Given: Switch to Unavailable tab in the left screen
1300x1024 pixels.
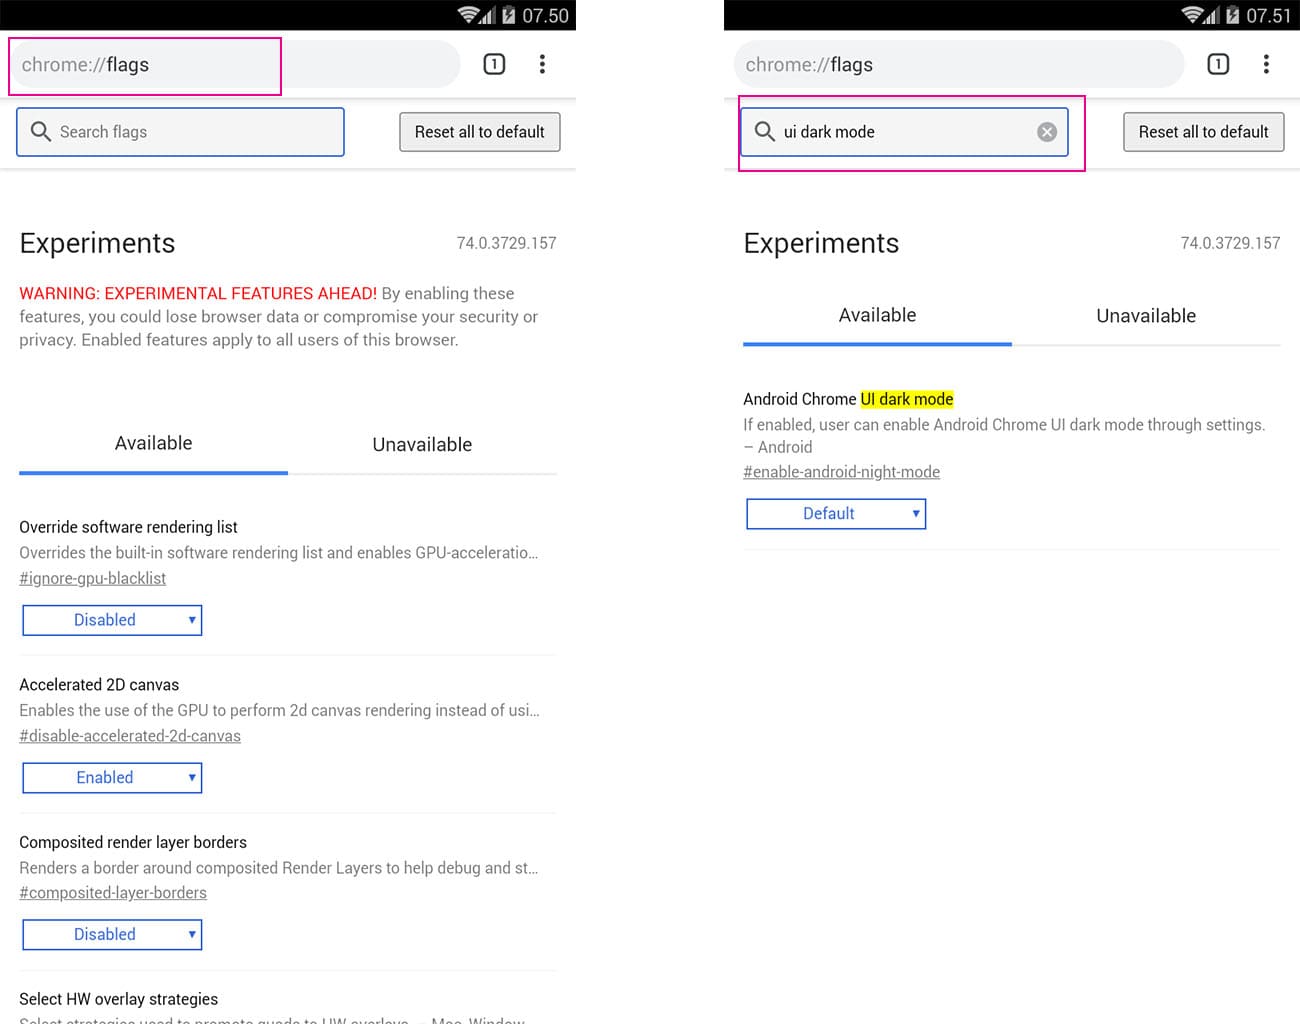Looking at the screenshot, I should click(422, 445).
